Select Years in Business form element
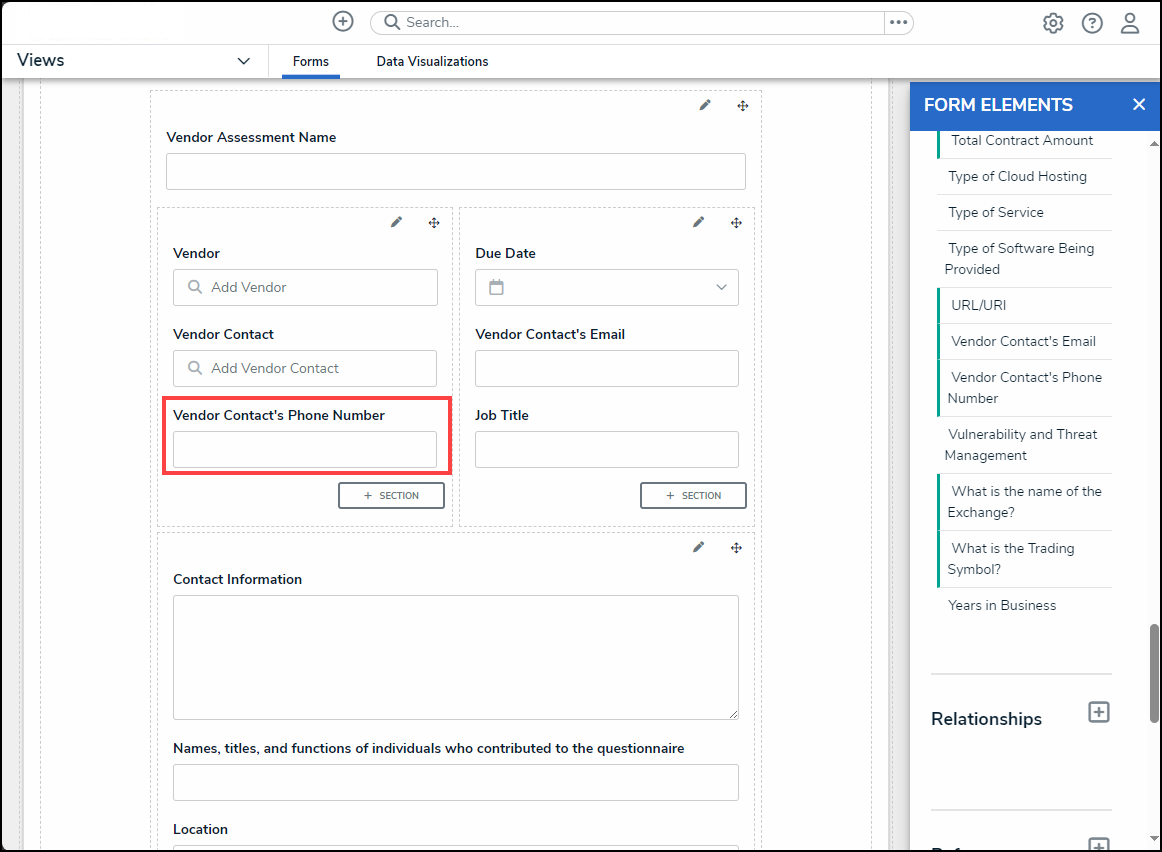Image resolution: width=1162 pixels, height=852 pixels. click(1002, 605)
